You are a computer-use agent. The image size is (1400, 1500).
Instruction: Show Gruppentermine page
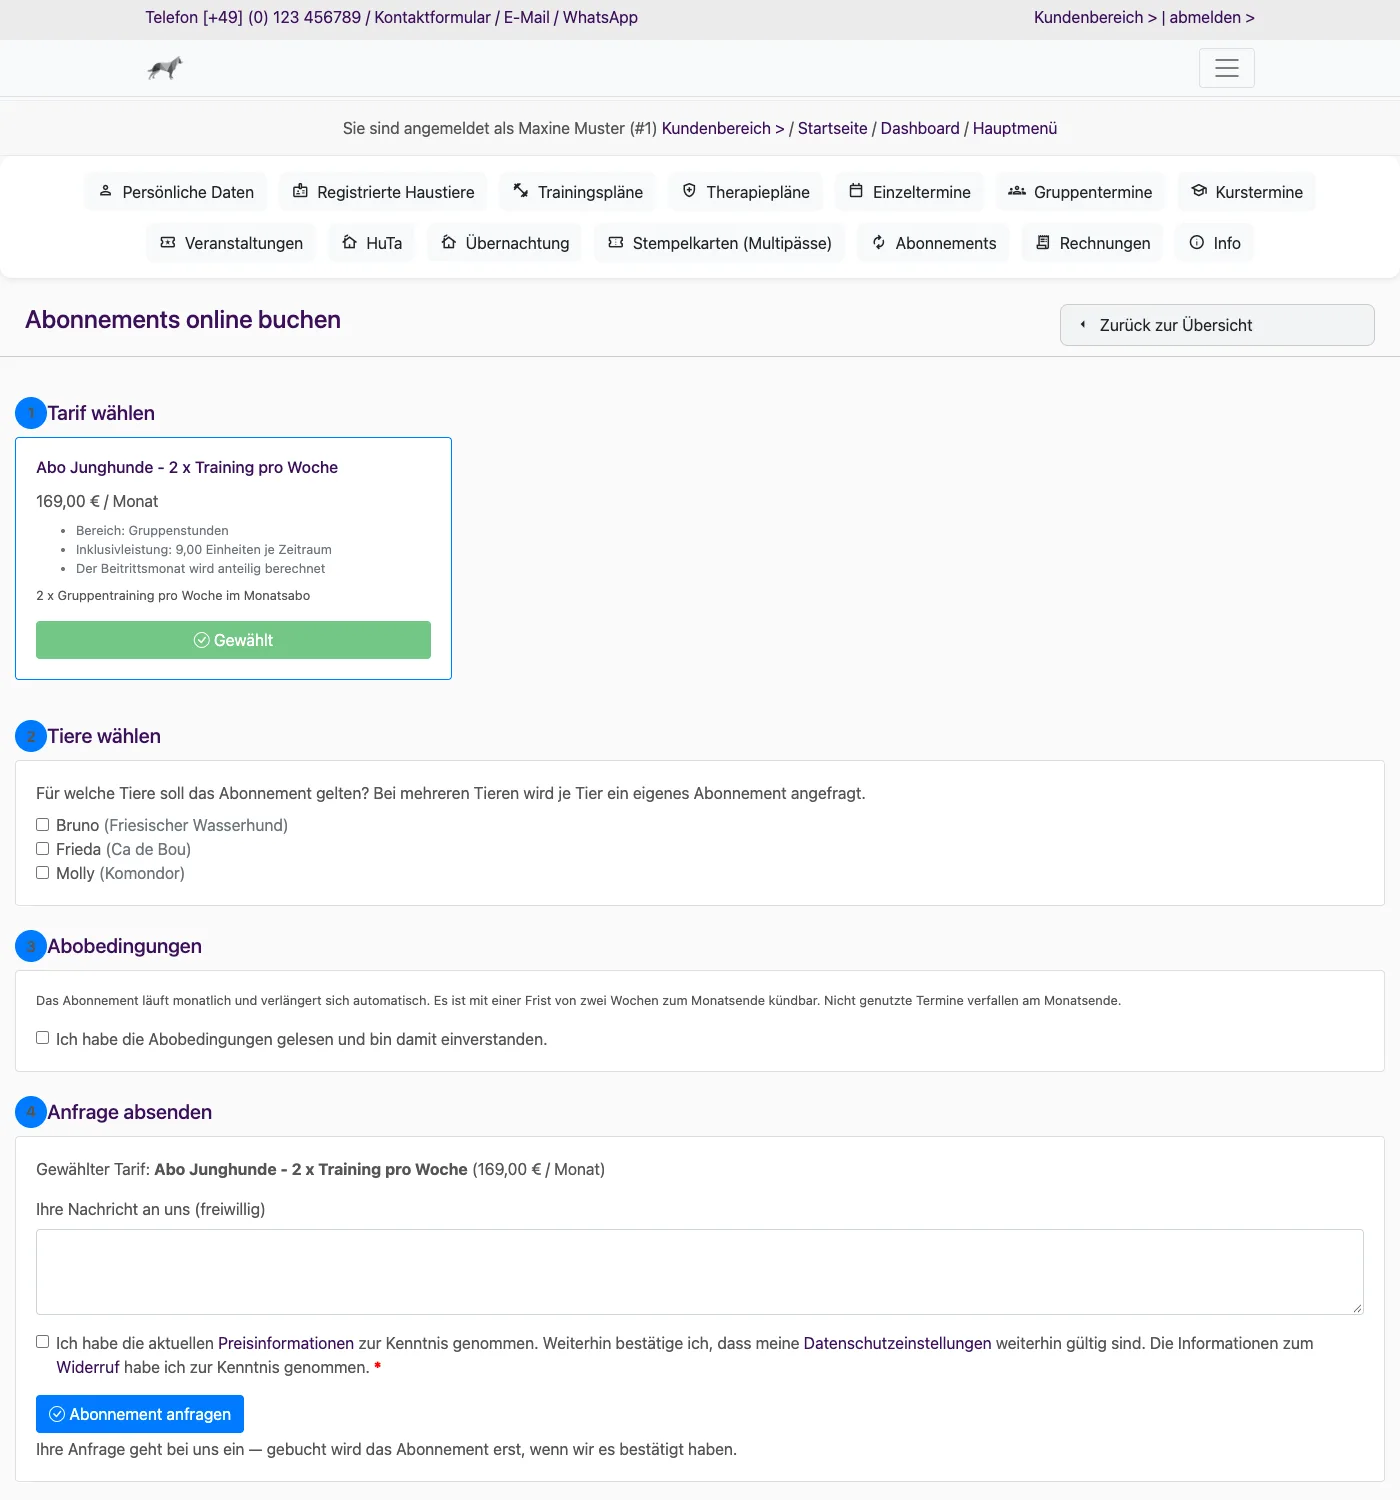pos(1081,192)
